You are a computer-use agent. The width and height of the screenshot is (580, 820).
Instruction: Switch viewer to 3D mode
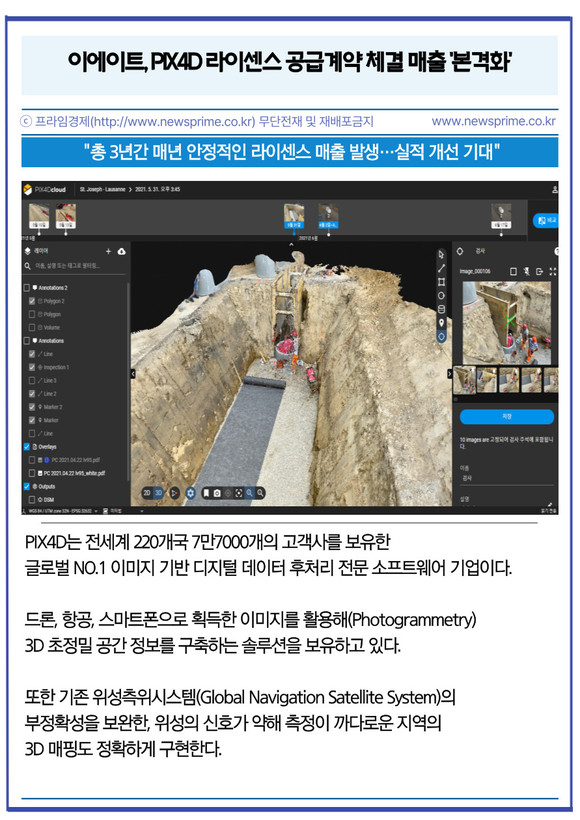click(158, 493)
